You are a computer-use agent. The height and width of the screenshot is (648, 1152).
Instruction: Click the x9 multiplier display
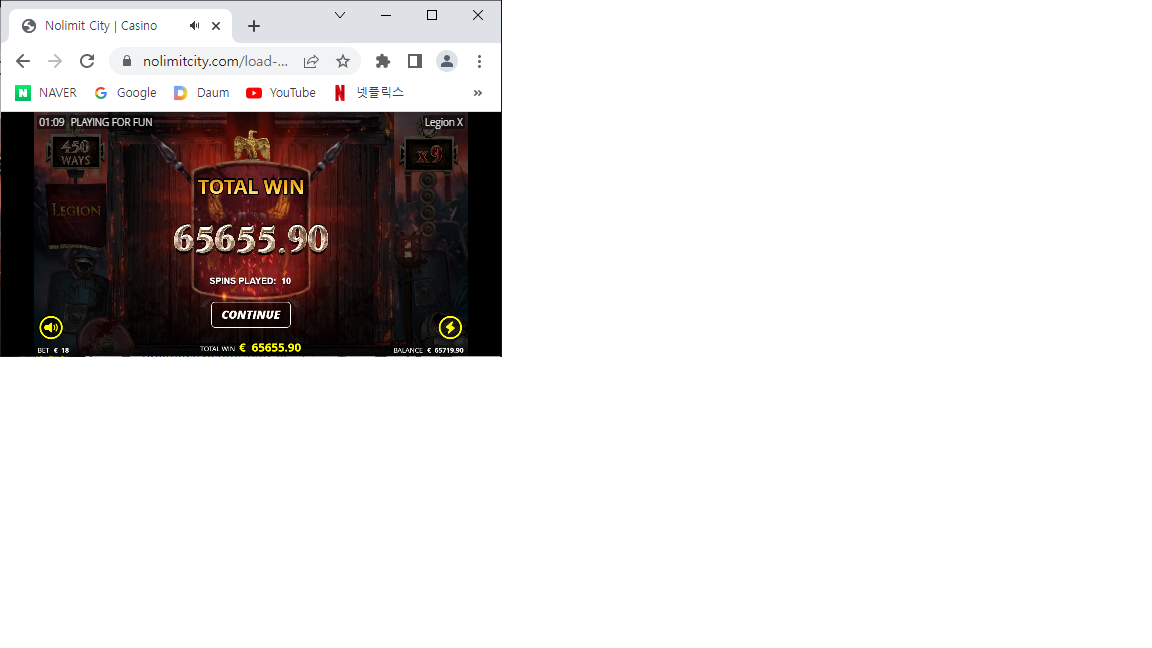[429, 155]
